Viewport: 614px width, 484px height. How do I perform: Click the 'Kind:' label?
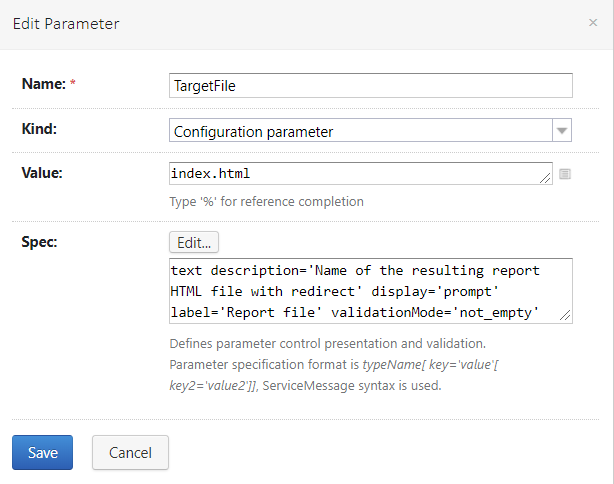tap(39, 129)
